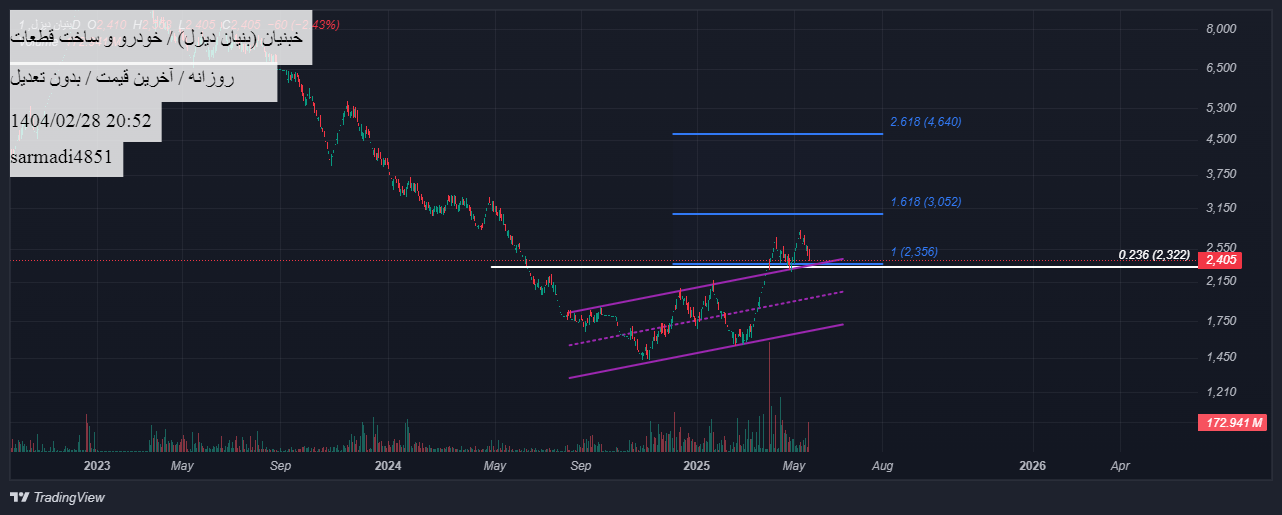This screenshot has width=1282, height=515.
Task: Click the 172.941 M volume label
Action: (x=1232, y=424)
